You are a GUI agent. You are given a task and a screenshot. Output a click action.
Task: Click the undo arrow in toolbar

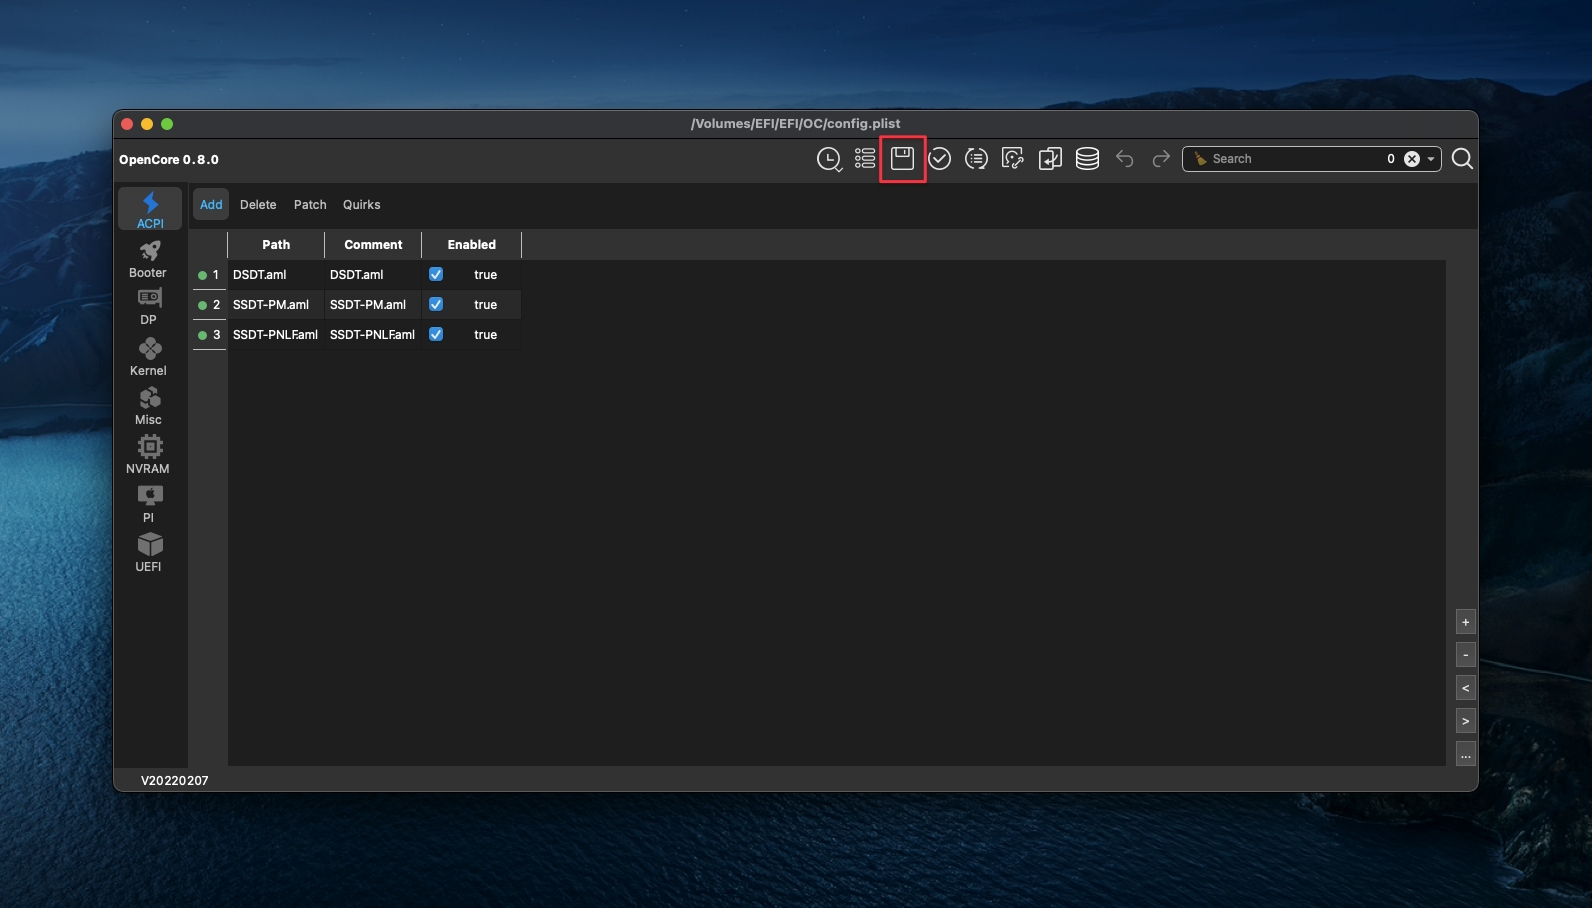coord(1124,159)
